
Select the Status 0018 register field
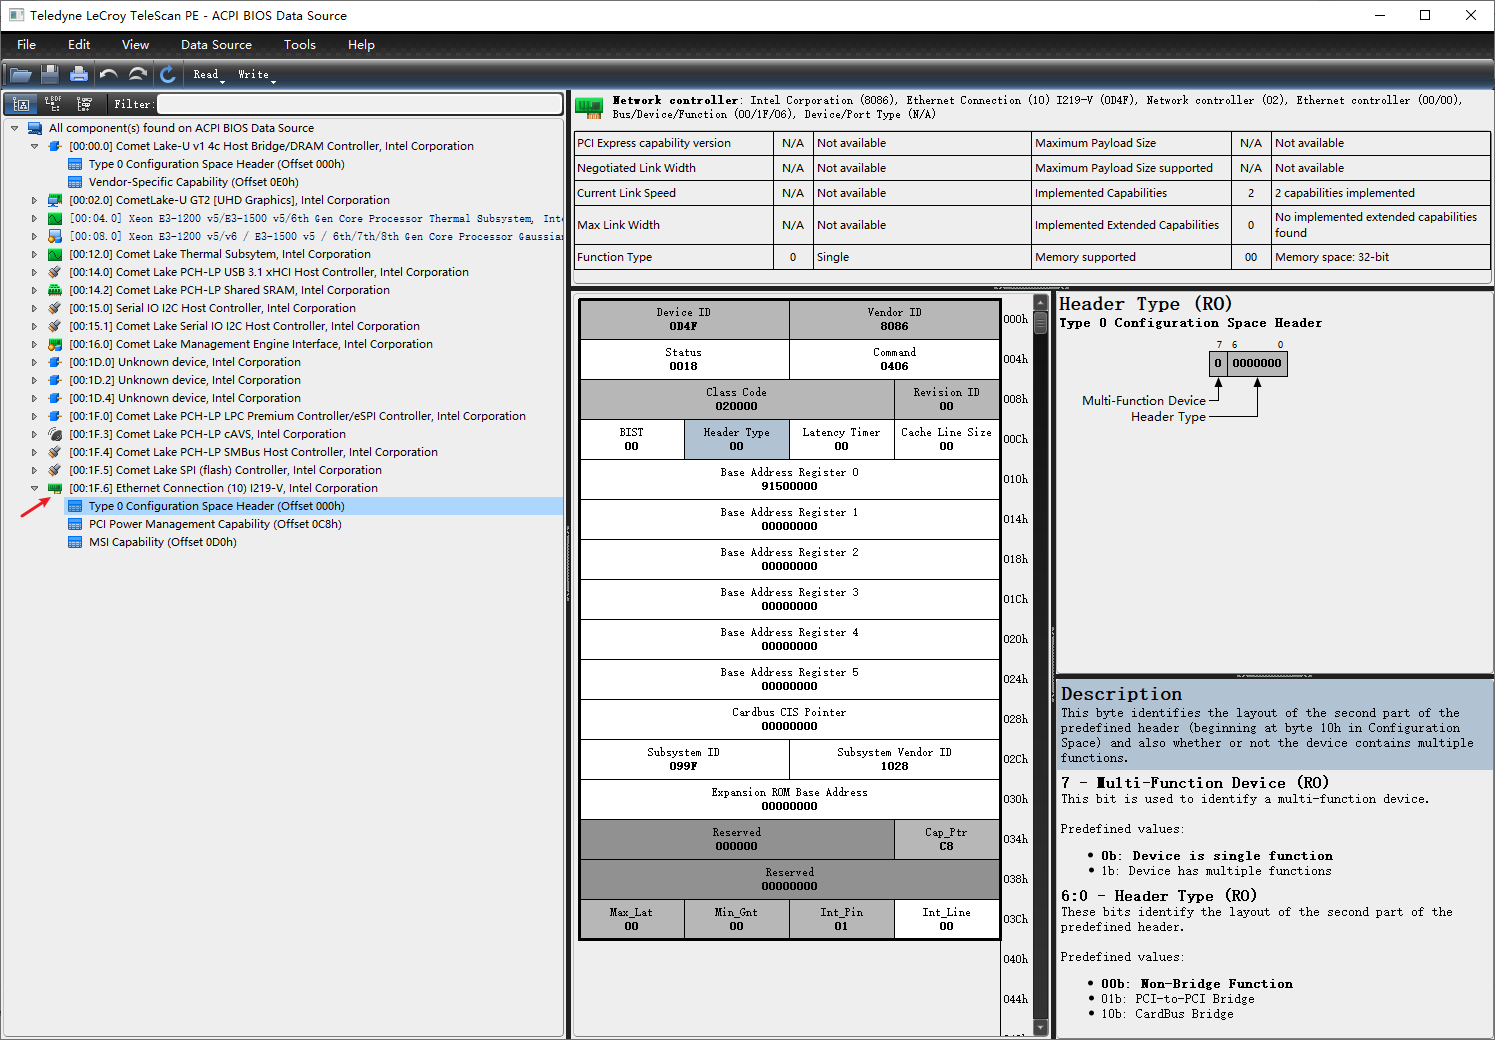coord(684,359)
